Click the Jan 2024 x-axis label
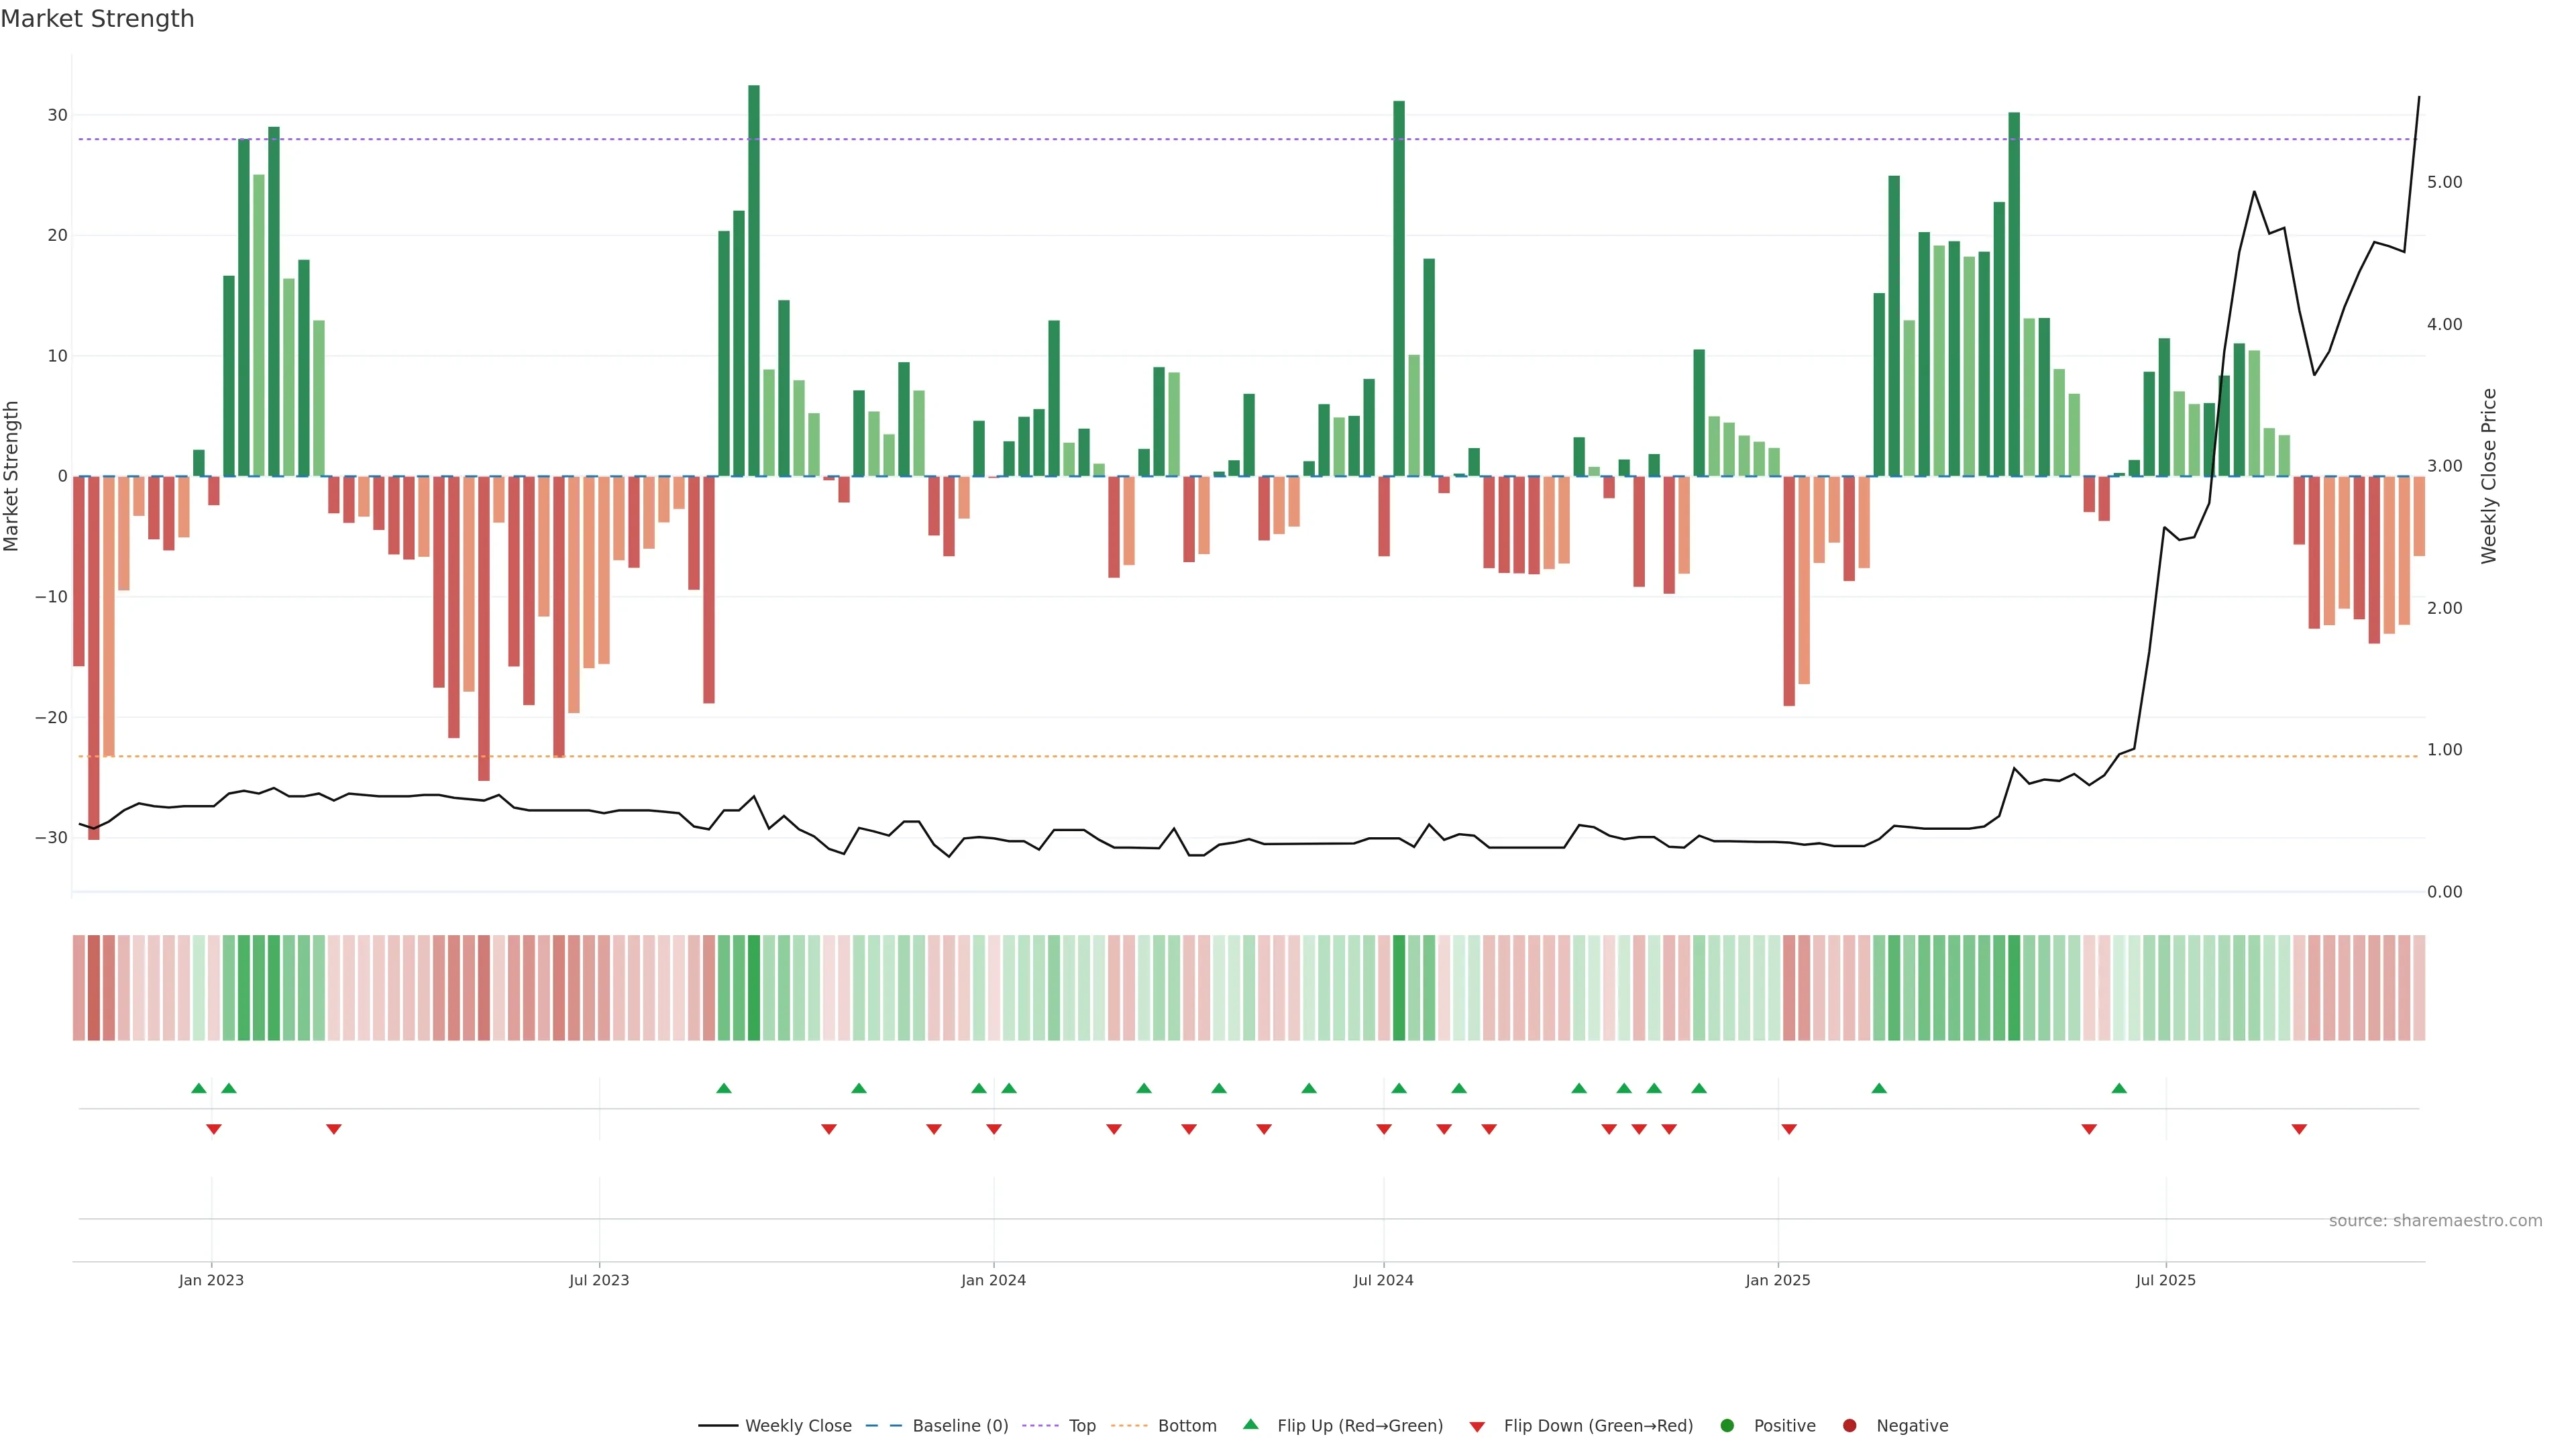Viewport: 2576px width, 1449px height. [993, 1280]
